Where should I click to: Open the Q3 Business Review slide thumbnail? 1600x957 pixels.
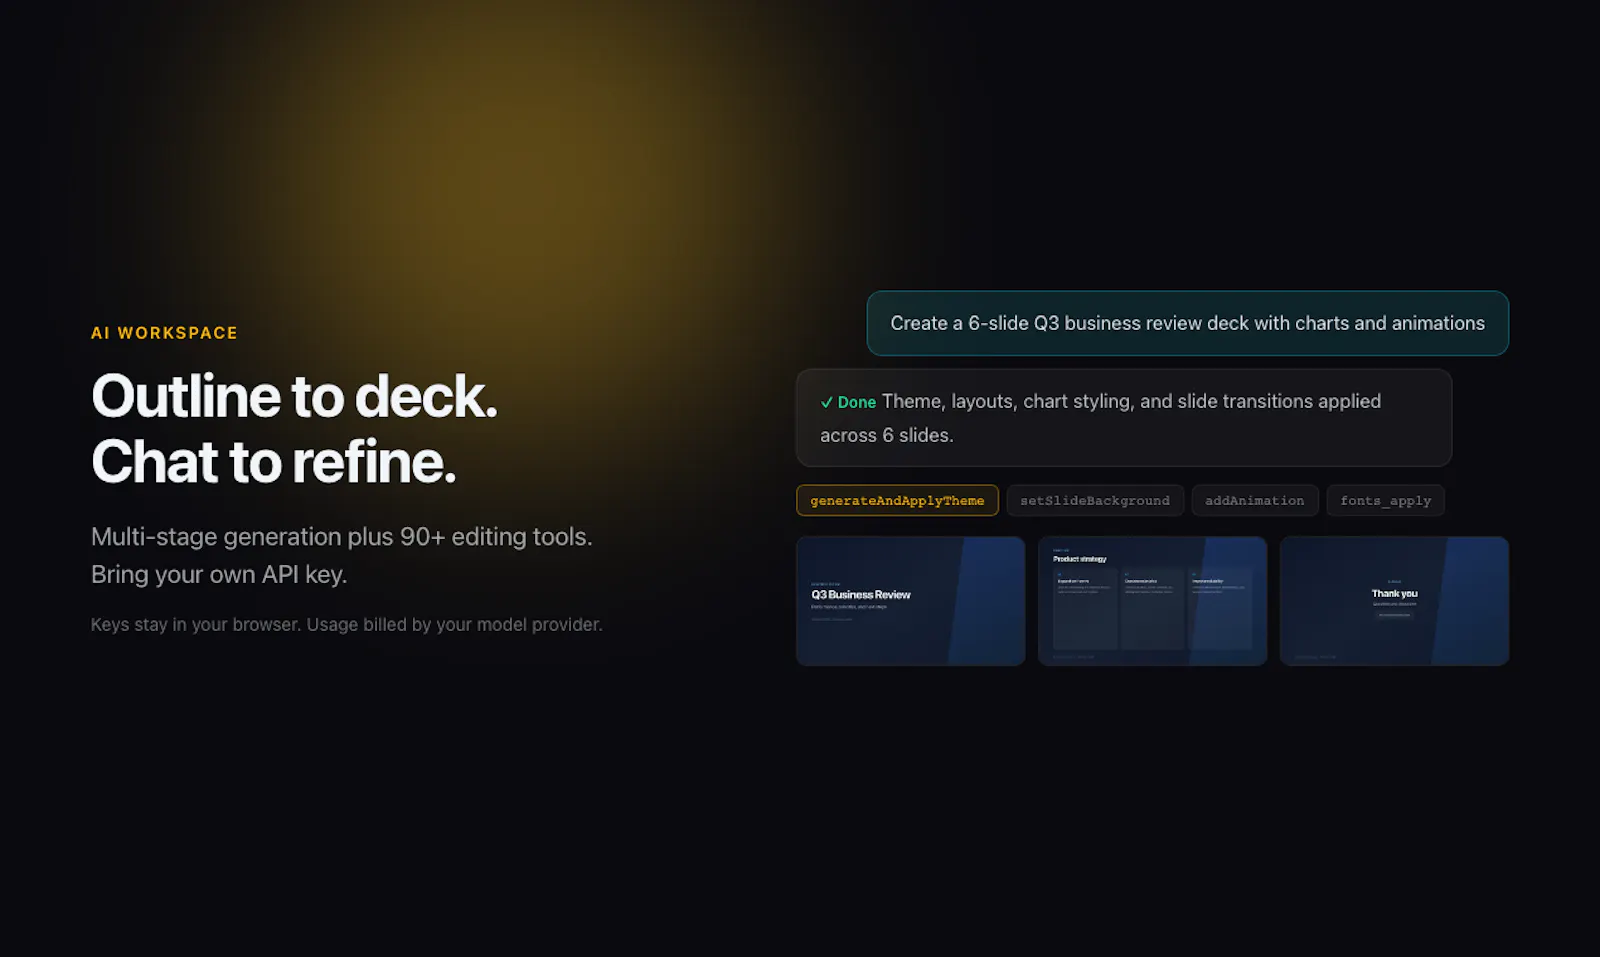click(x=911, y=601)
